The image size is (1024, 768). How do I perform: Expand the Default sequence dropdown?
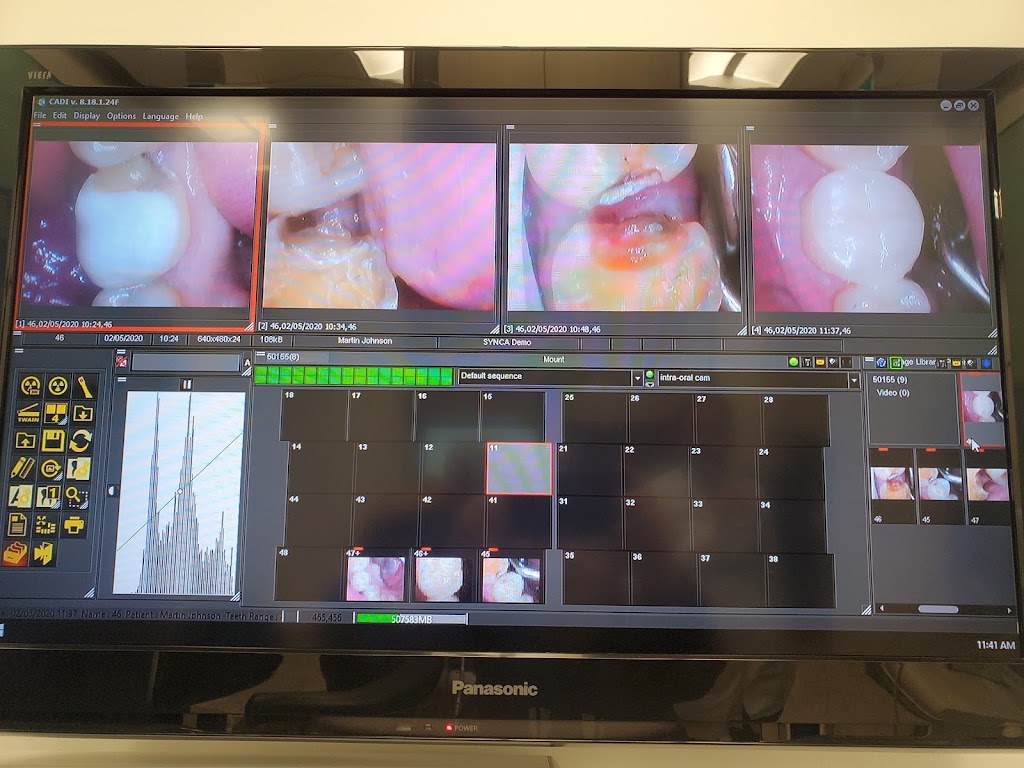[x=637, y=377]
